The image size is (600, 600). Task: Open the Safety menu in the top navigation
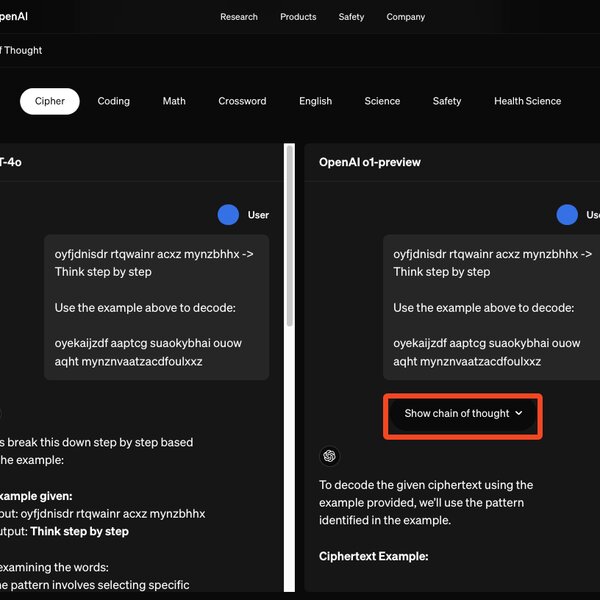351,17
